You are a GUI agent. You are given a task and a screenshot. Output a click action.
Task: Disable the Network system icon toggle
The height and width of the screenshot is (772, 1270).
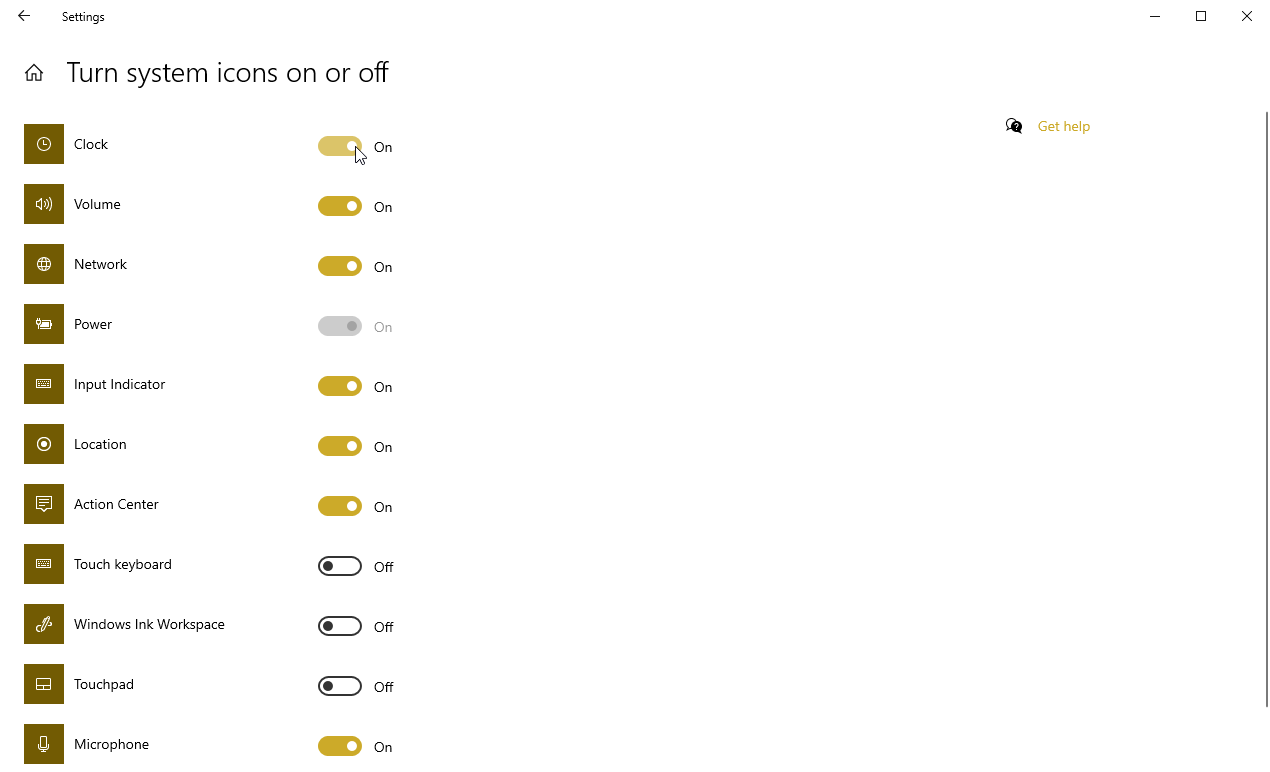pyautogui.click(x=340, y=266)
